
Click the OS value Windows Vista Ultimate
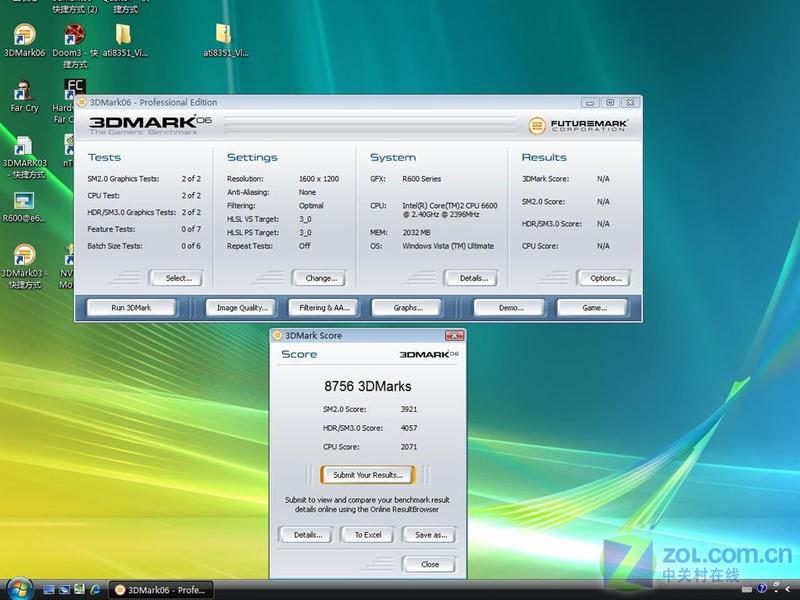(x=448, y=246)
